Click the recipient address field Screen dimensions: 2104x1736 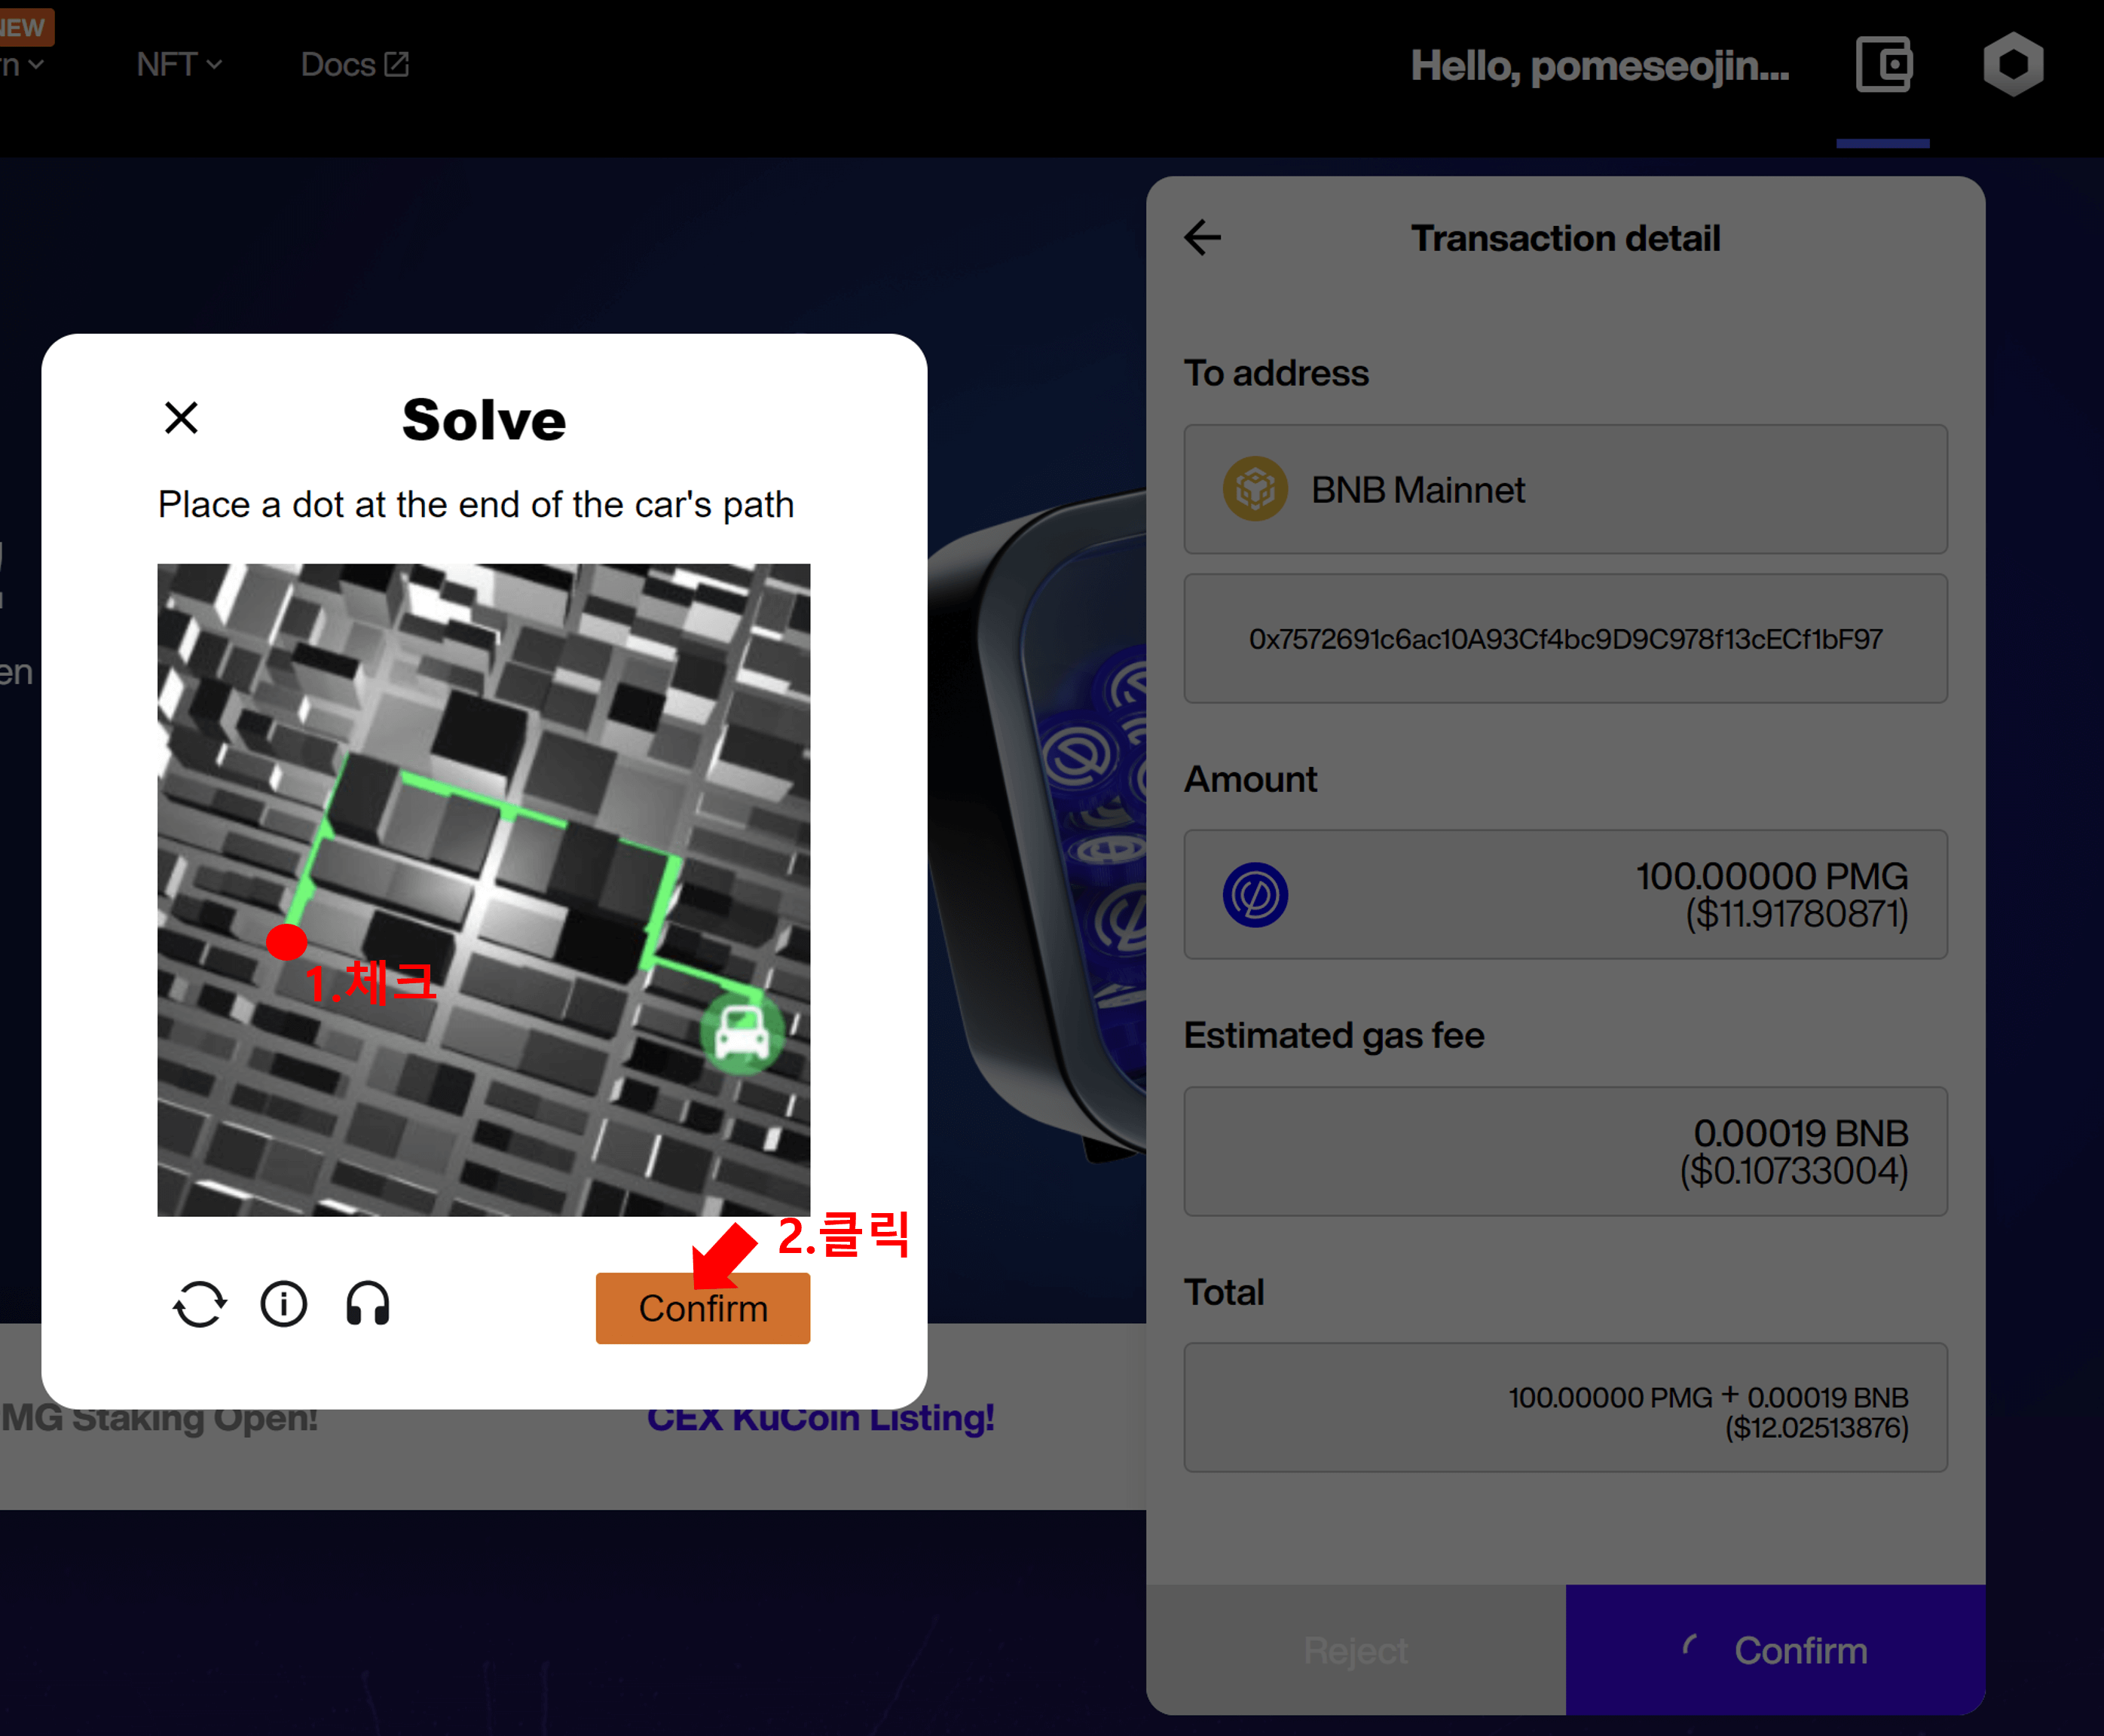pos(1565,639)
